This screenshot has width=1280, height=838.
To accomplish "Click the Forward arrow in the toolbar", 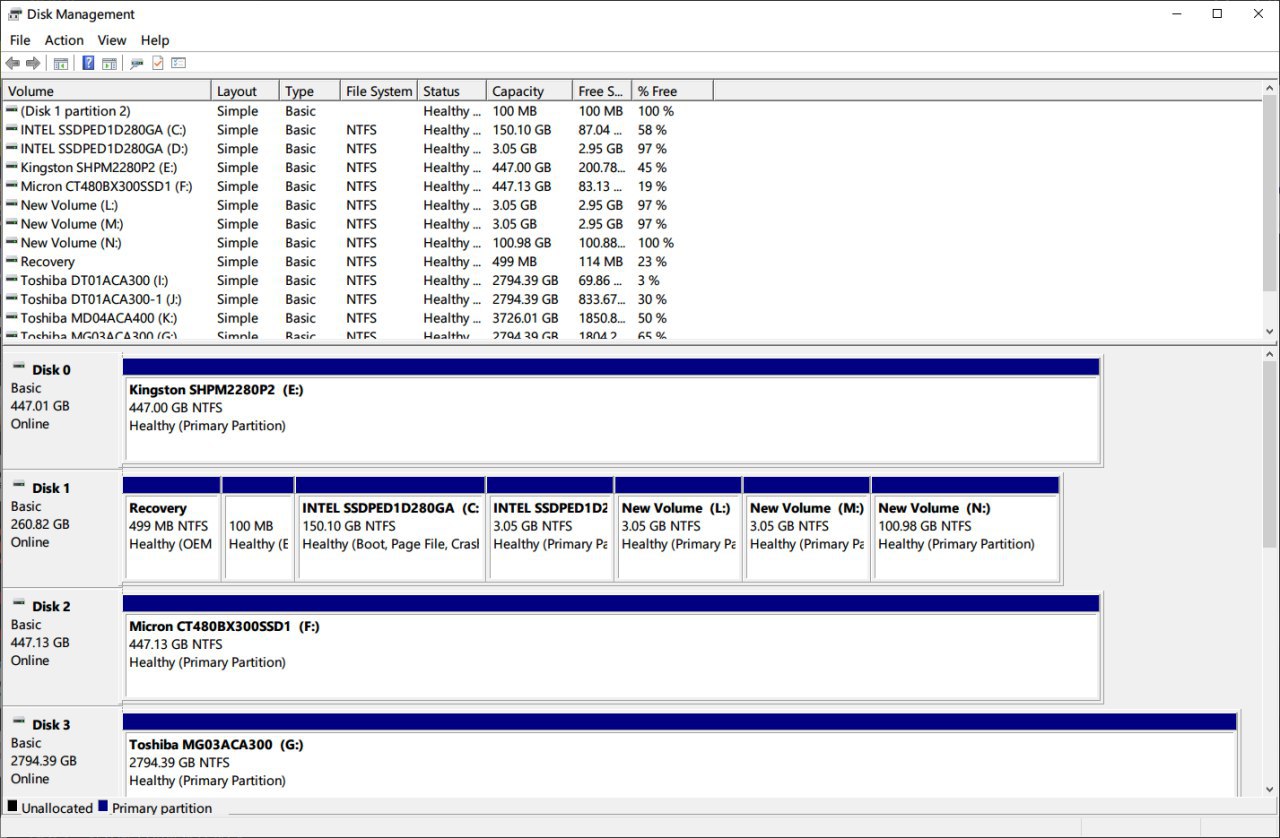I will (33, 63).
